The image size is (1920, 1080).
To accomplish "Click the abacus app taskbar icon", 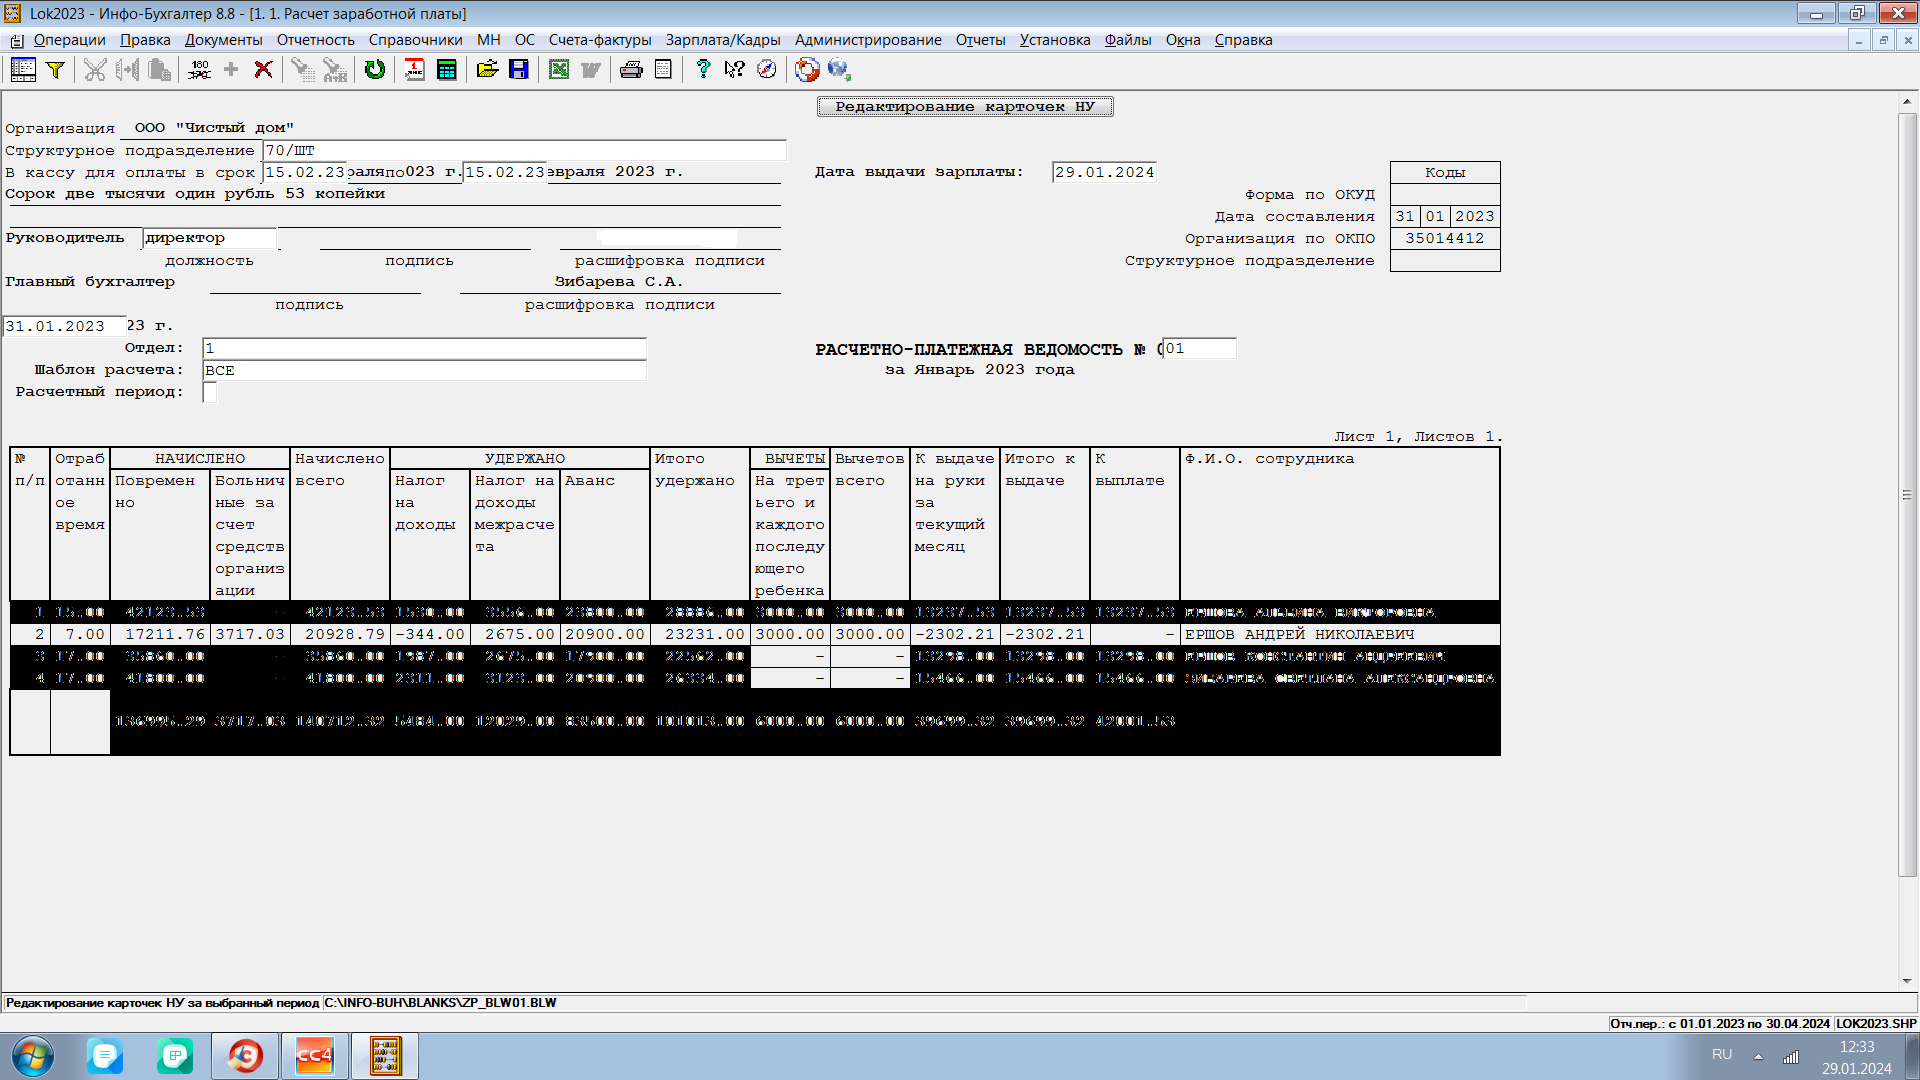I will (x=385, y=1056).
